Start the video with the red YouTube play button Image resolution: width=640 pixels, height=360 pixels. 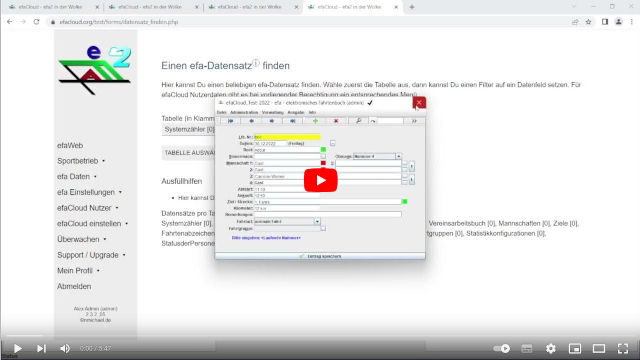coord(320,180)
